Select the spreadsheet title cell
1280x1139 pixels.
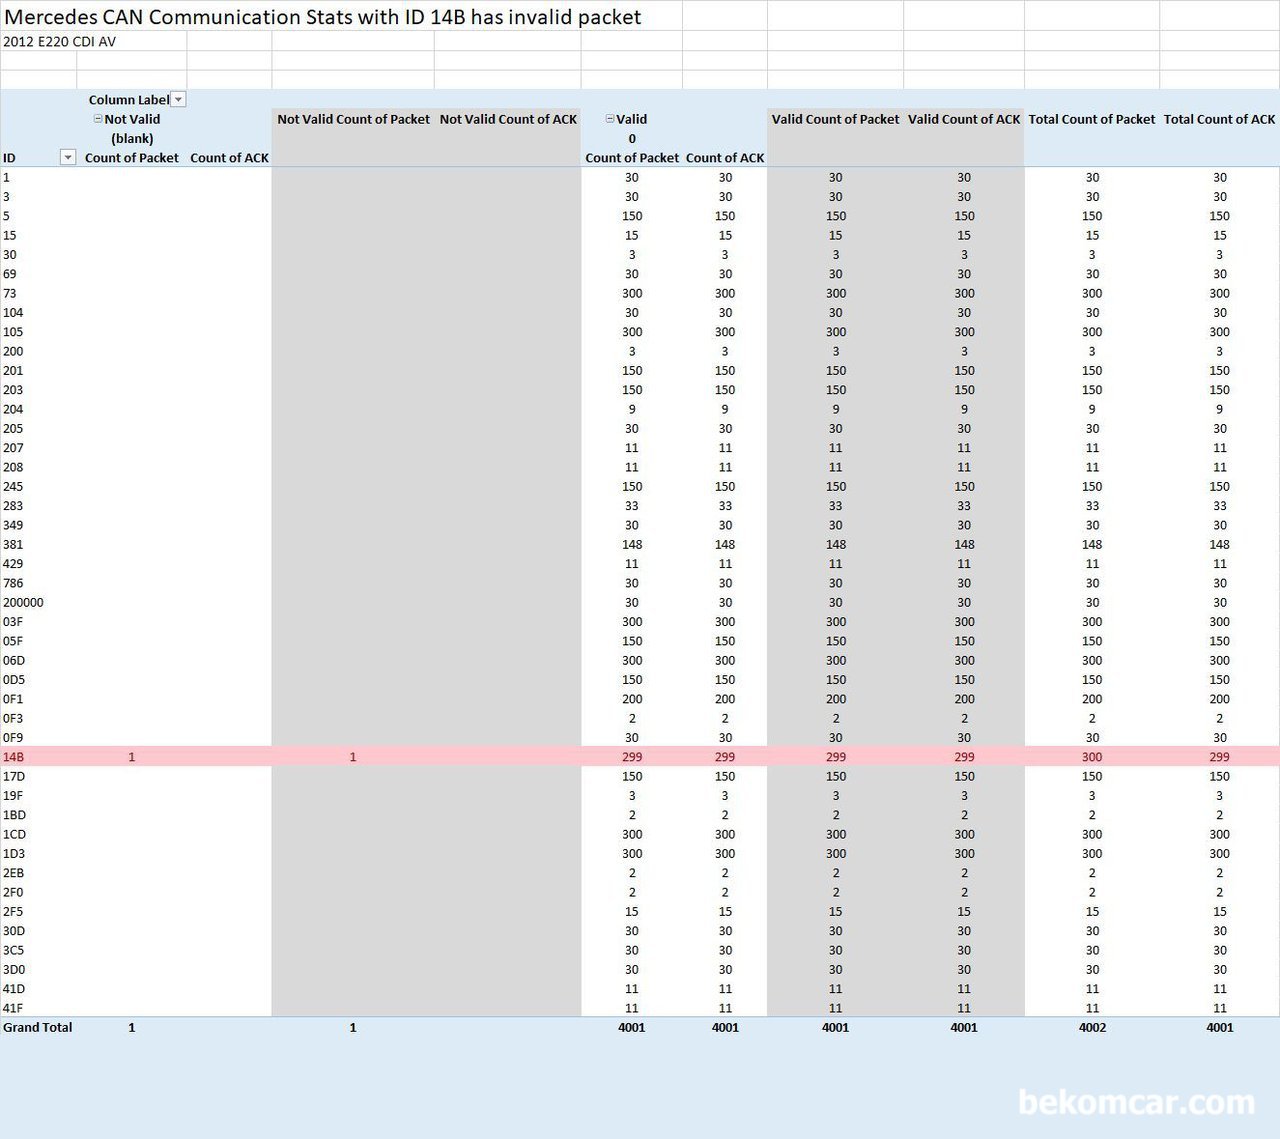pyautogui.click(x=323, y=17)
